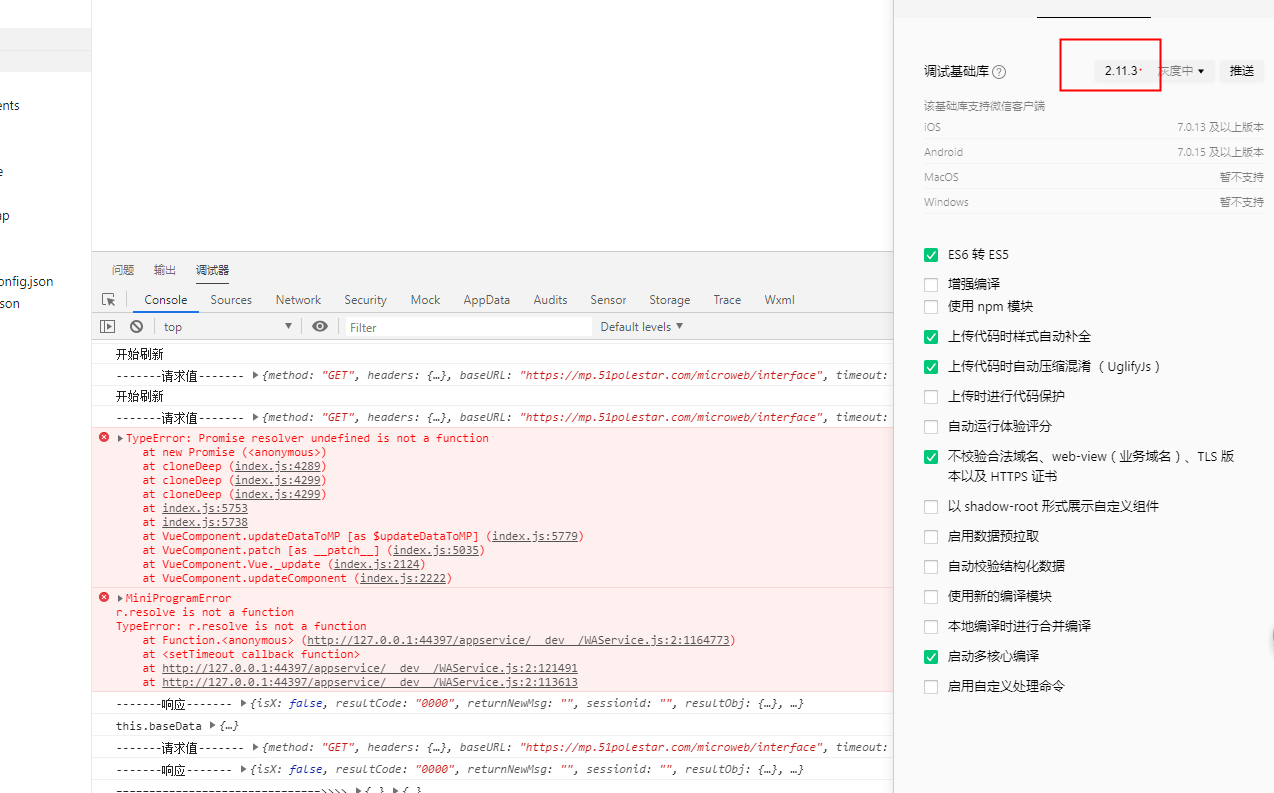Open the AppData tab
Viewport: 1274px width, 793px height.
click(486, 300)
